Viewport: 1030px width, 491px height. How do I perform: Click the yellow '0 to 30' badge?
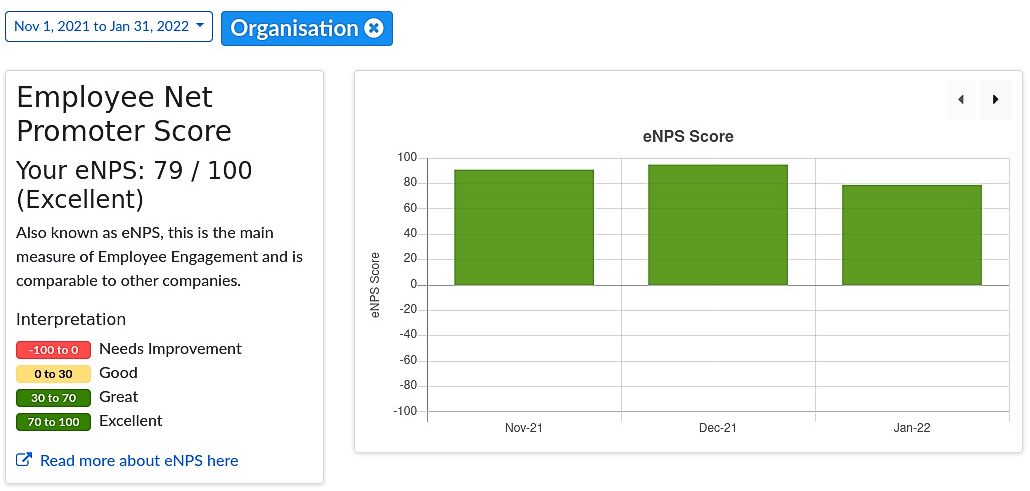[x=54, y=374]
